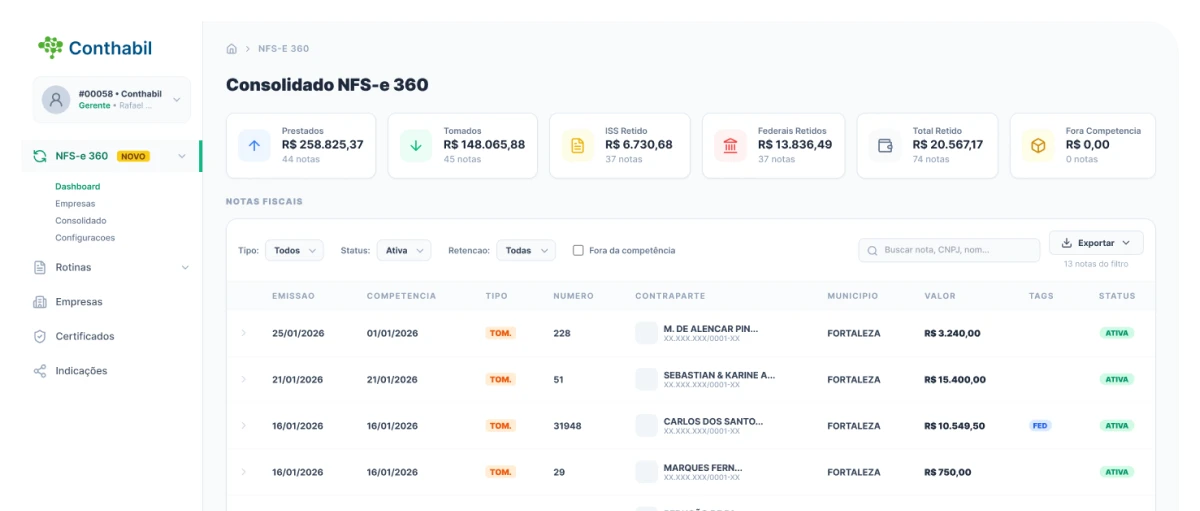The width and height of the screenshot is (1200, 511).
Task: Click the Buscar nota search field
Action: [x=950, y=250]
